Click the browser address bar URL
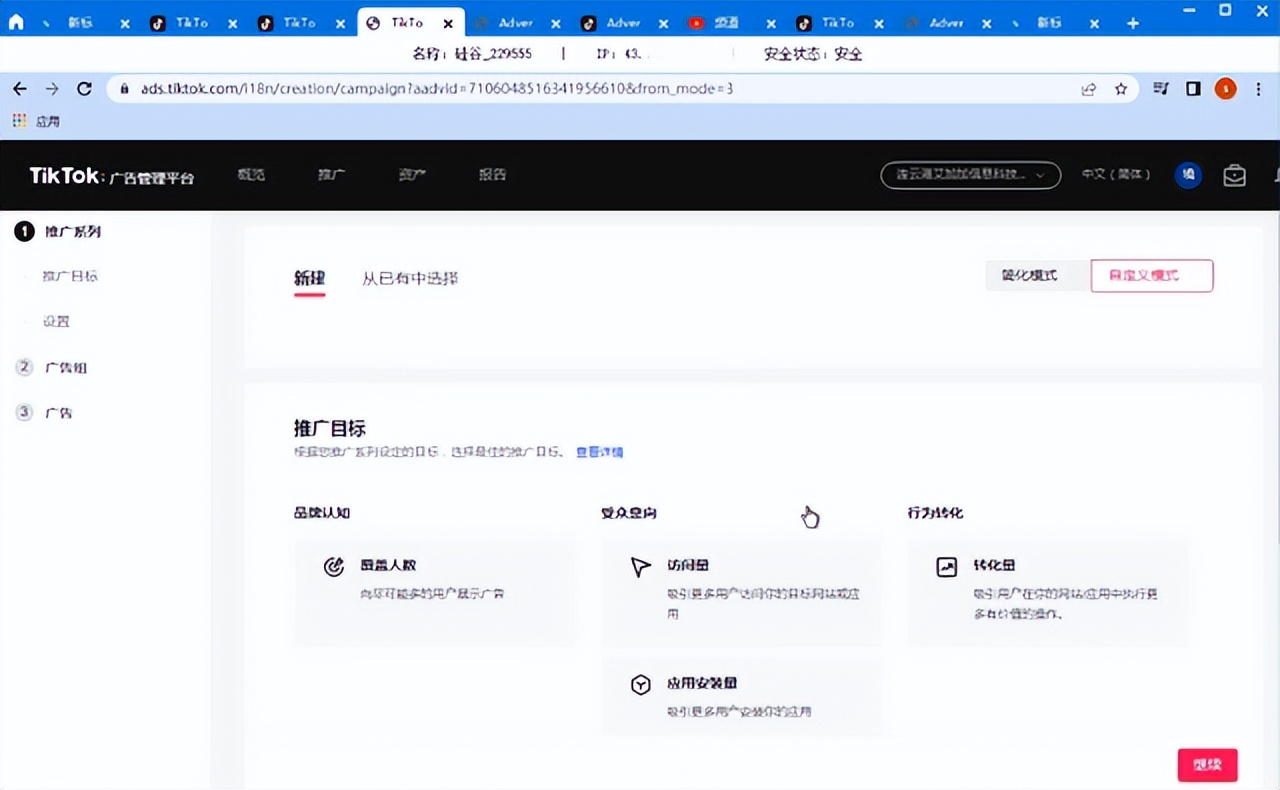This screenshot has height=790, width=1280. point(437,89)
